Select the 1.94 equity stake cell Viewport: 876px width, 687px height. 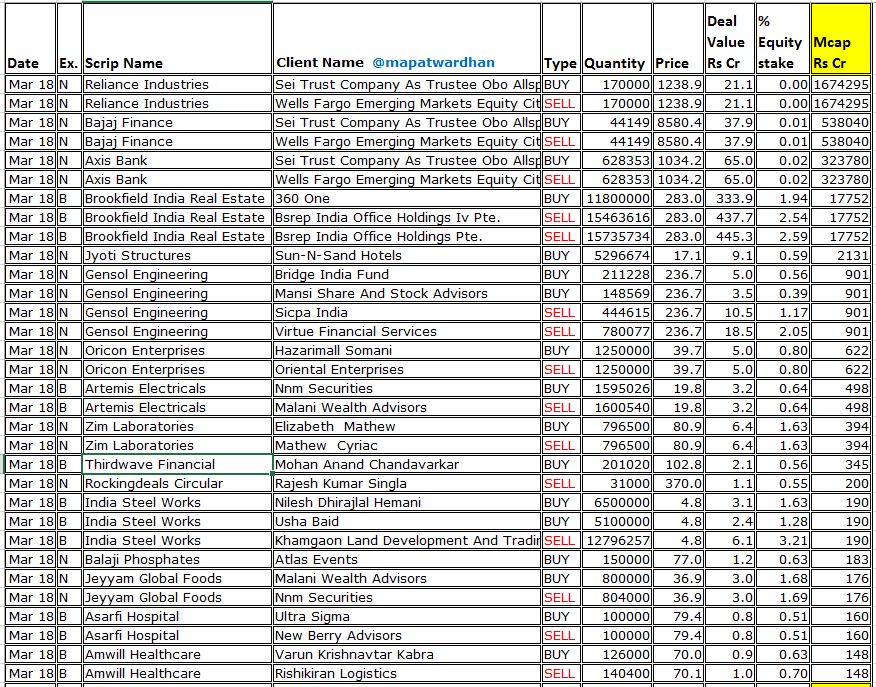782,199
